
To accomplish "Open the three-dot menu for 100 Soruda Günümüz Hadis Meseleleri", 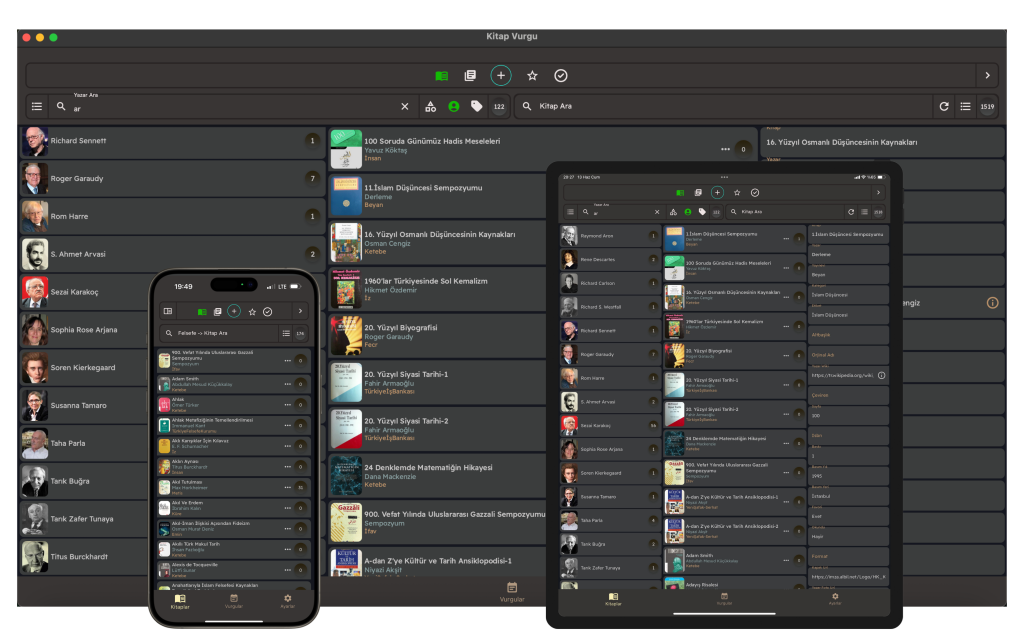I will tap(726, 150).
